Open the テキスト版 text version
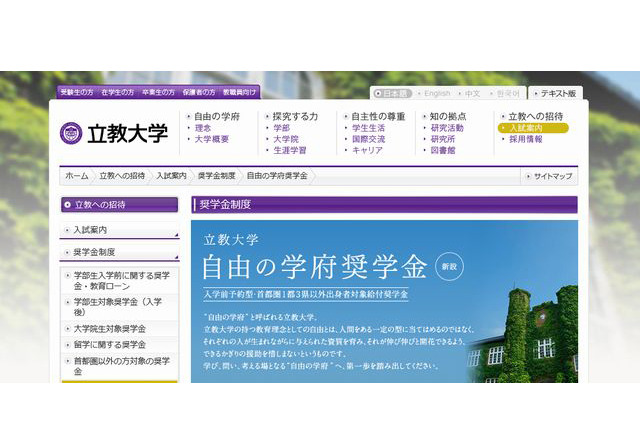The image size is (640, 426). [x=555, y=93]
